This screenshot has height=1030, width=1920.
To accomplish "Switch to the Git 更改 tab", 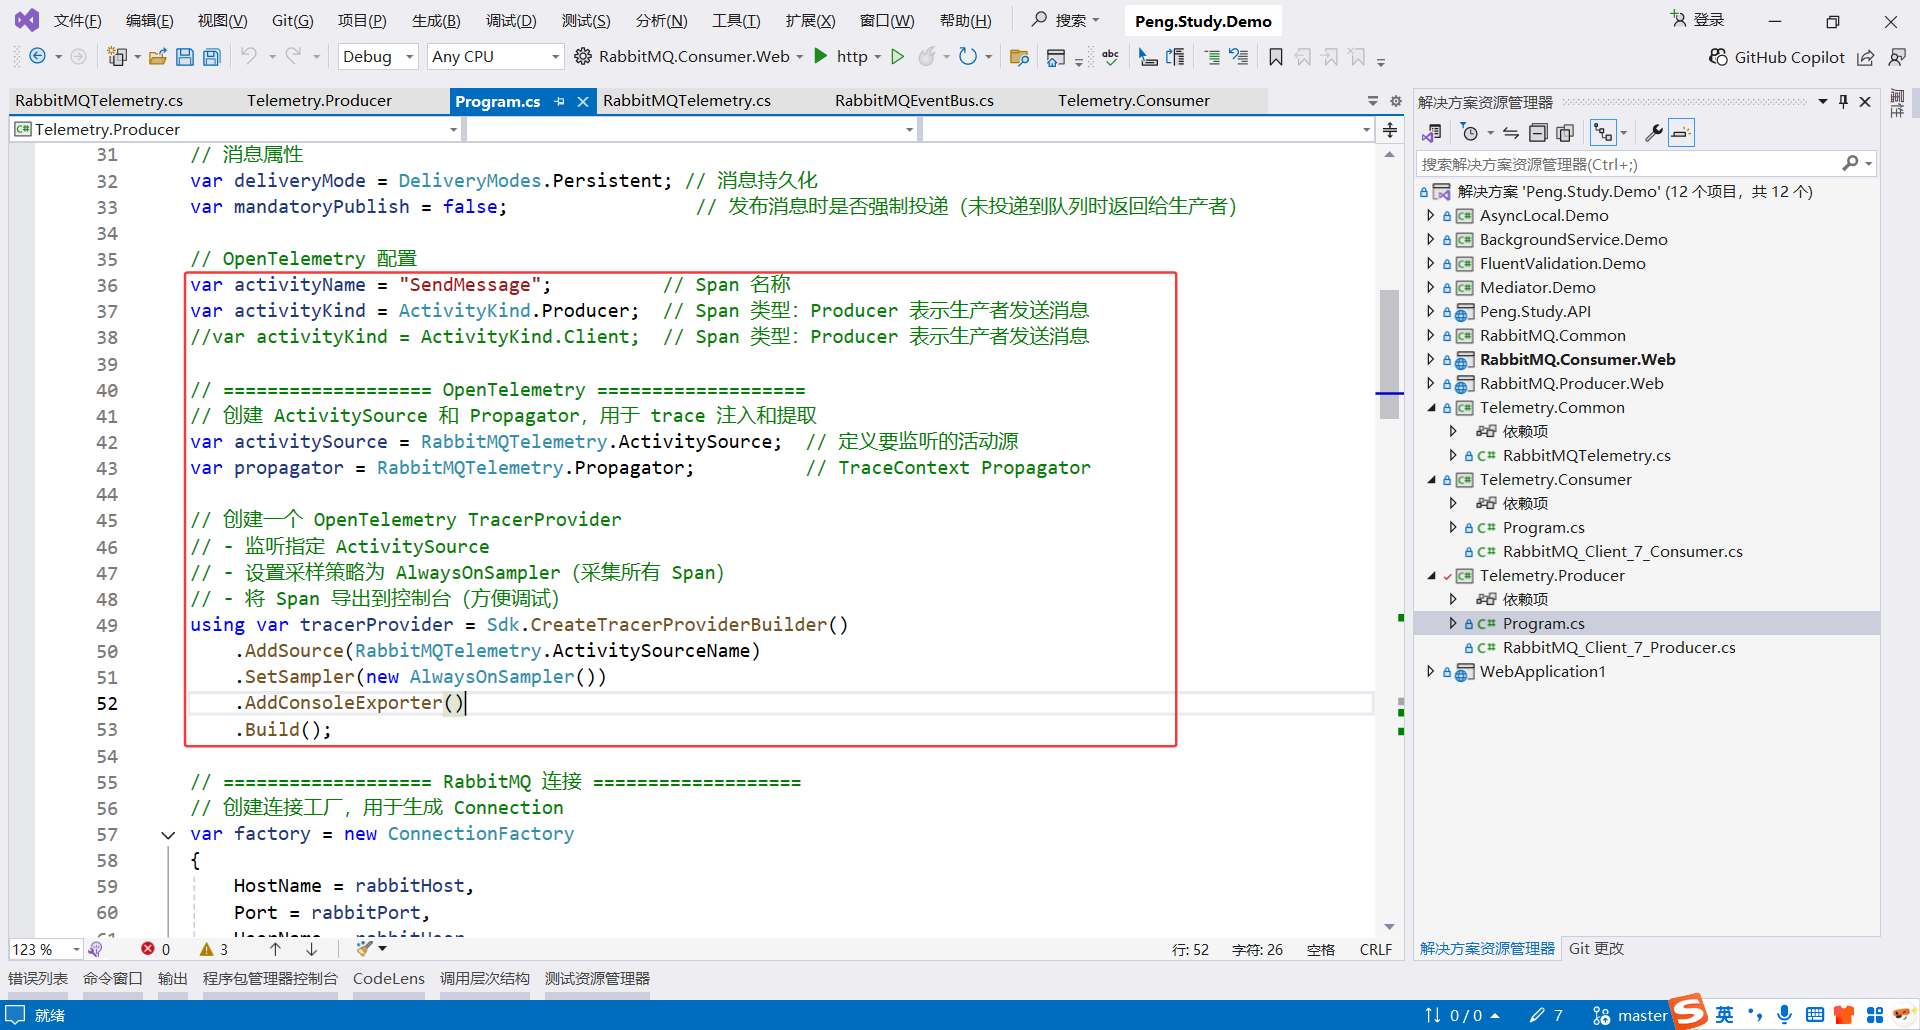I will pyautogui.click(x=1596, y=949).
